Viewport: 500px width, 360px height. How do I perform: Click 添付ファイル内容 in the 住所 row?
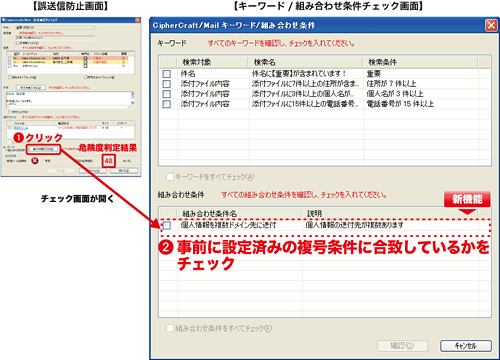click(205, 84)
